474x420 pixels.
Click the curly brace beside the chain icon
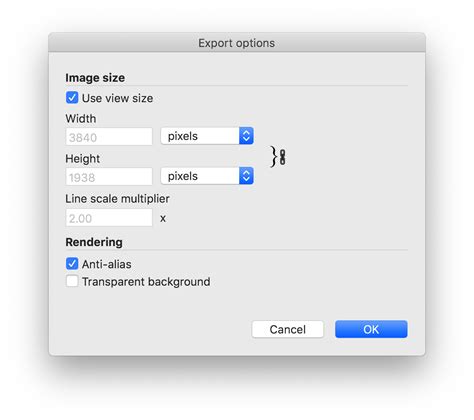pos(274,156)
